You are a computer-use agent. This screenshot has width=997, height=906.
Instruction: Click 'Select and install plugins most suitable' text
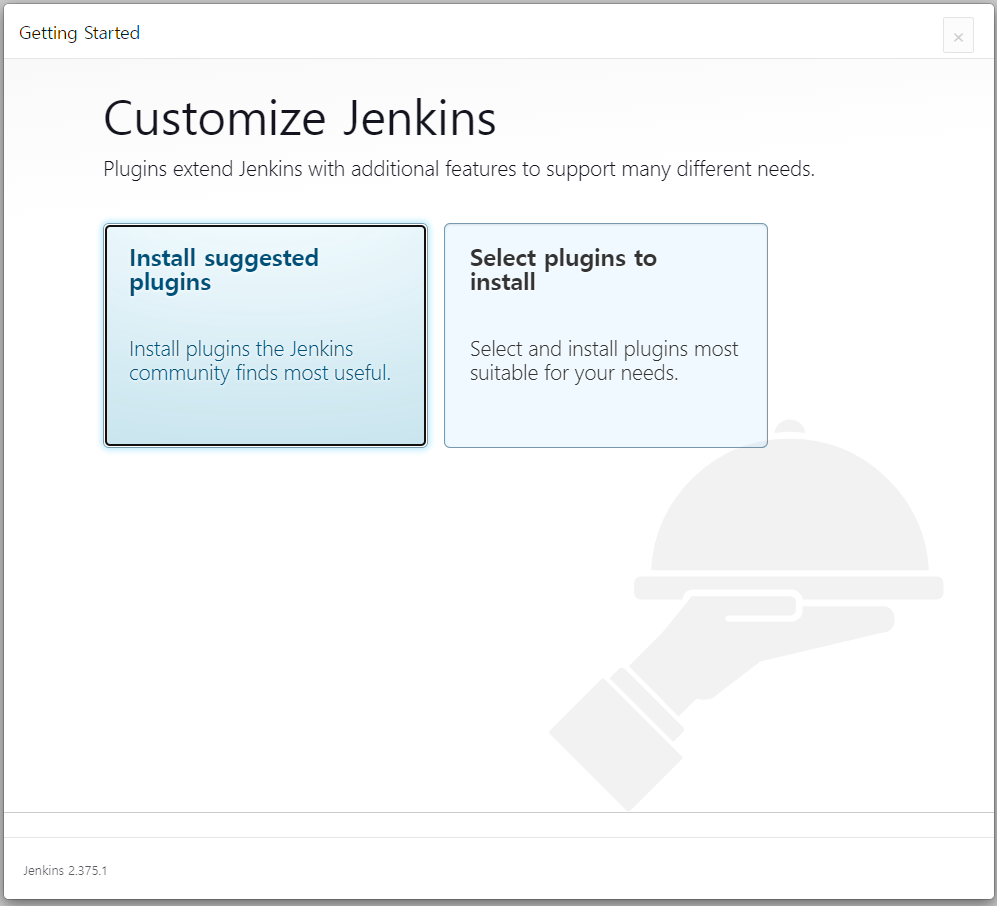(604, 360)
